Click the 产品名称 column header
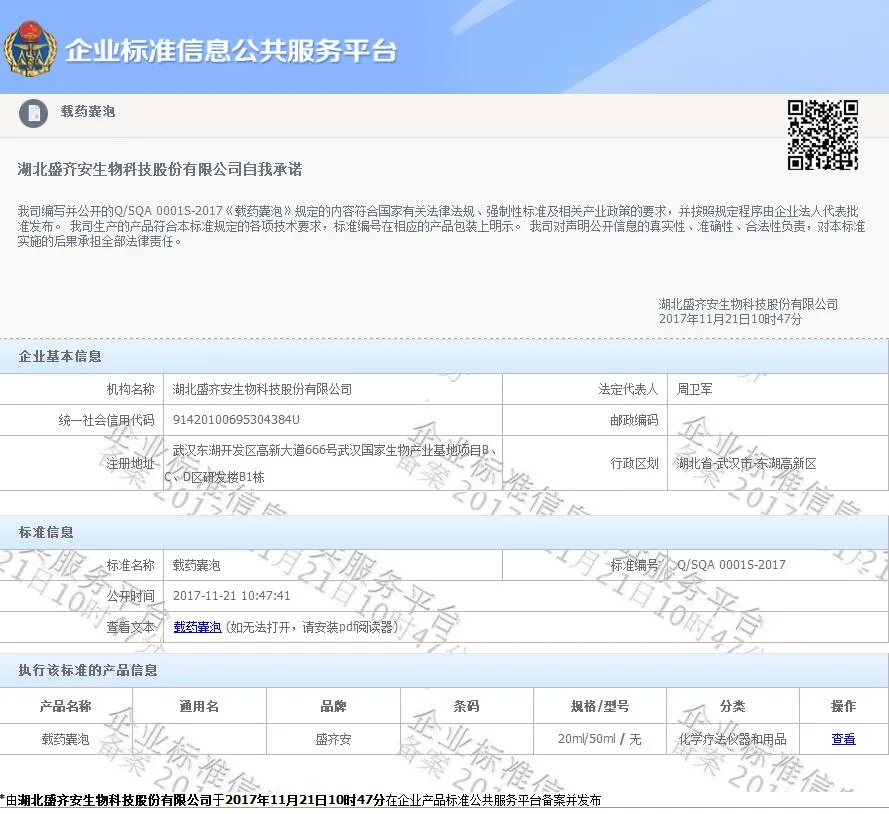Viewport: 889px width, 814px height. pyautogui.click(x=66, y=706)
